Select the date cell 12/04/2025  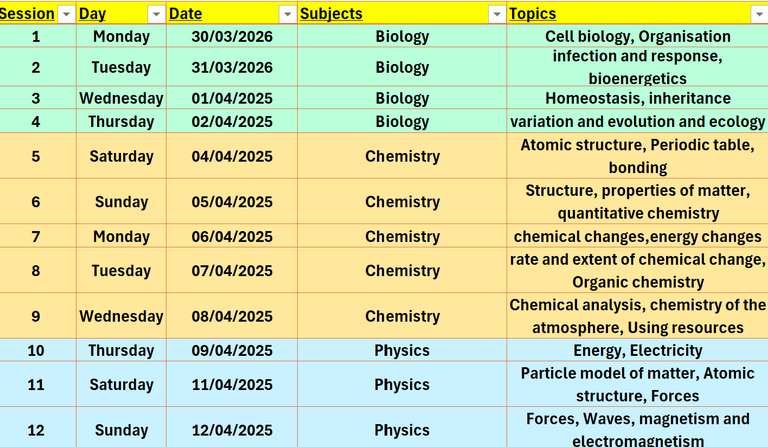(232, 430)
